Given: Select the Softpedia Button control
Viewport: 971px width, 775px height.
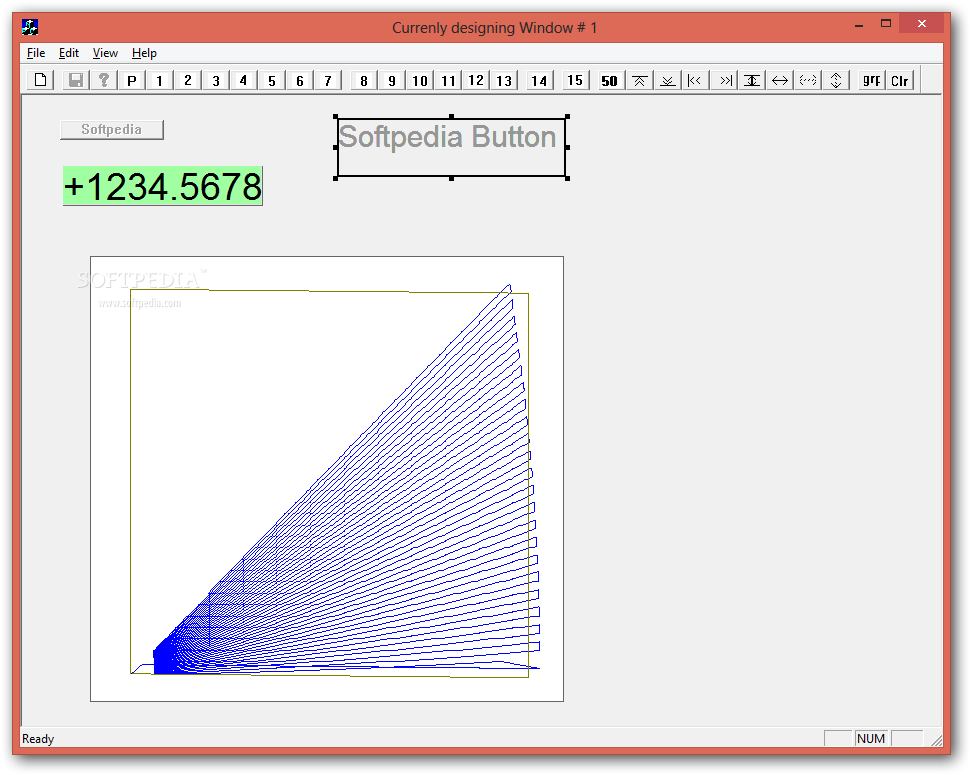Looking at the screenshot, I should point(451,147).
